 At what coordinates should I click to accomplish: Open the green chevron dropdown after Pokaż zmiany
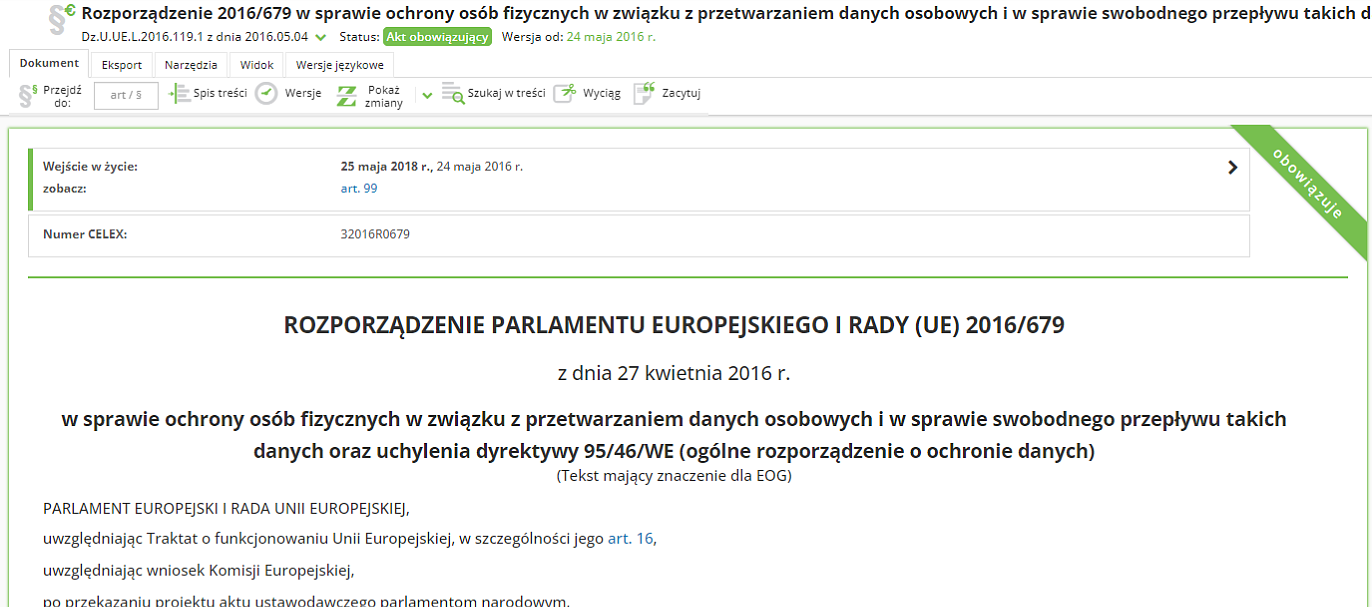(427, 96)
